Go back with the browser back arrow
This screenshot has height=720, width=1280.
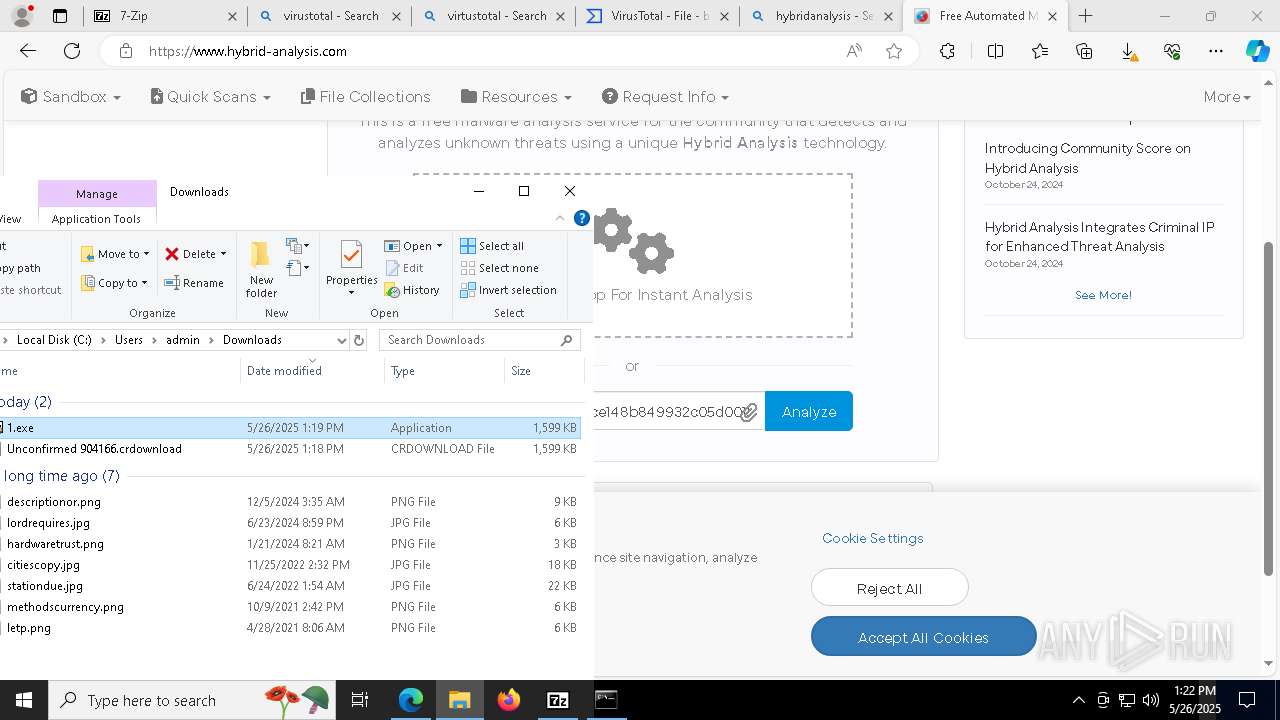click(x=28, y=51)
